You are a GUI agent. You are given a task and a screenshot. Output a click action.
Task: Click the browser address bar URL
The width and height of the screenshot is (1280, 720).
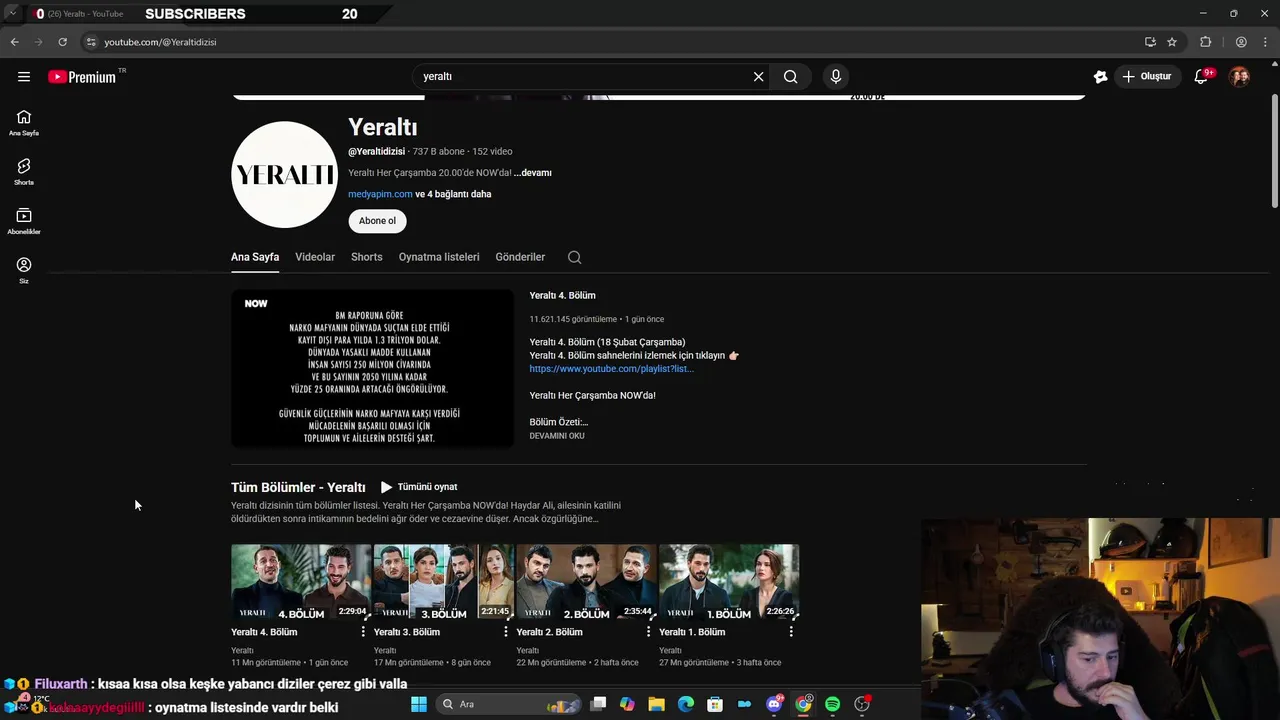(160, 42)
